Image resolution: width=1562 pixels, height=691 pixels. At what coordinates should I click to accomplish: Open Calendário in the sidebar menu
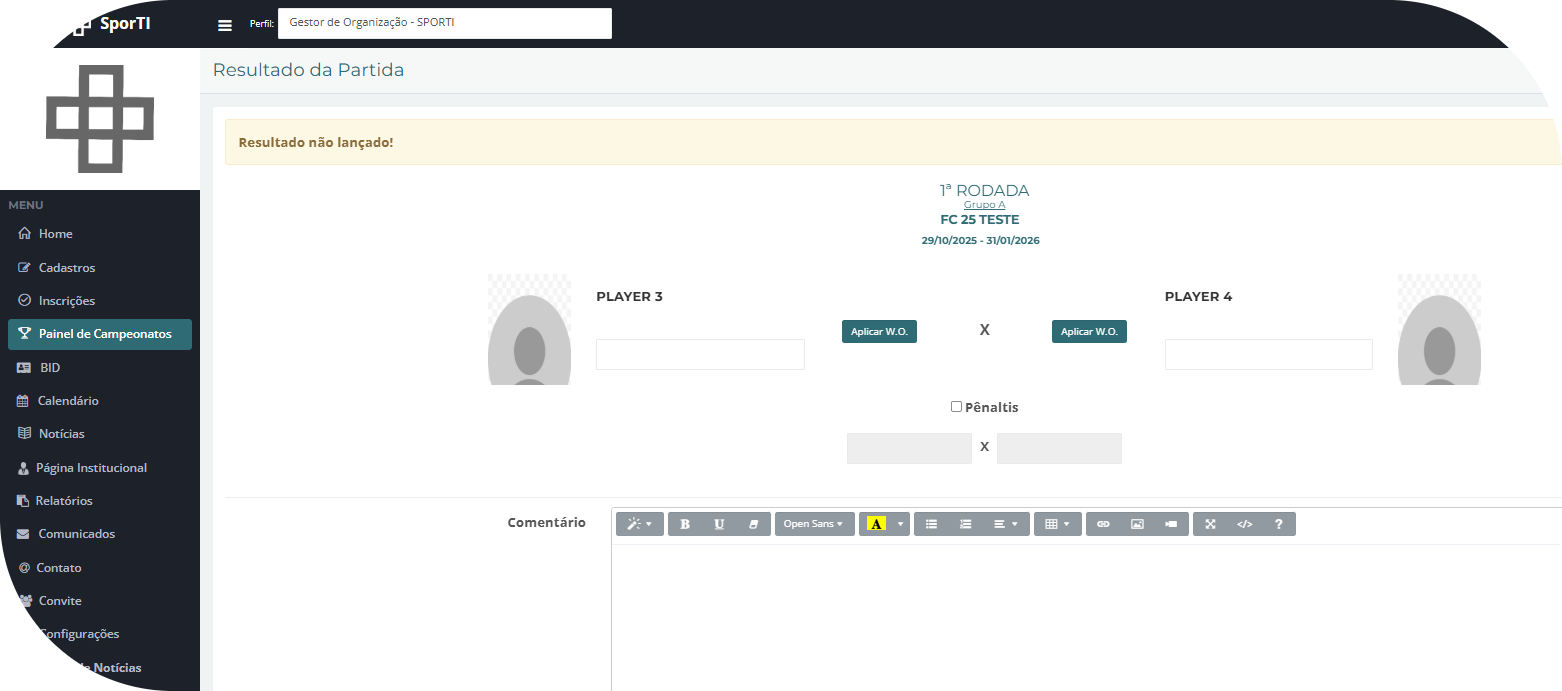[68, 401]
